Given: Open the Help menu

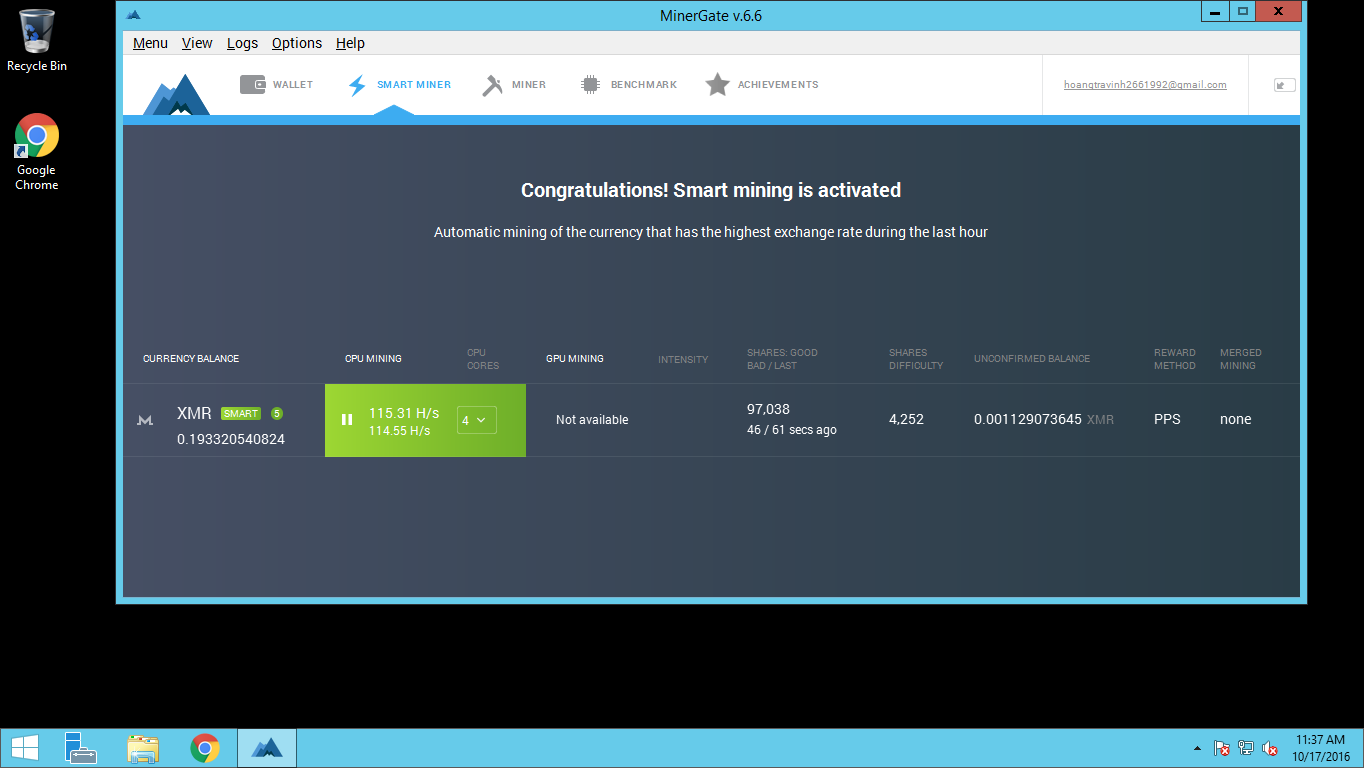Looking at the screenshot, I should (x=350, y=43).
